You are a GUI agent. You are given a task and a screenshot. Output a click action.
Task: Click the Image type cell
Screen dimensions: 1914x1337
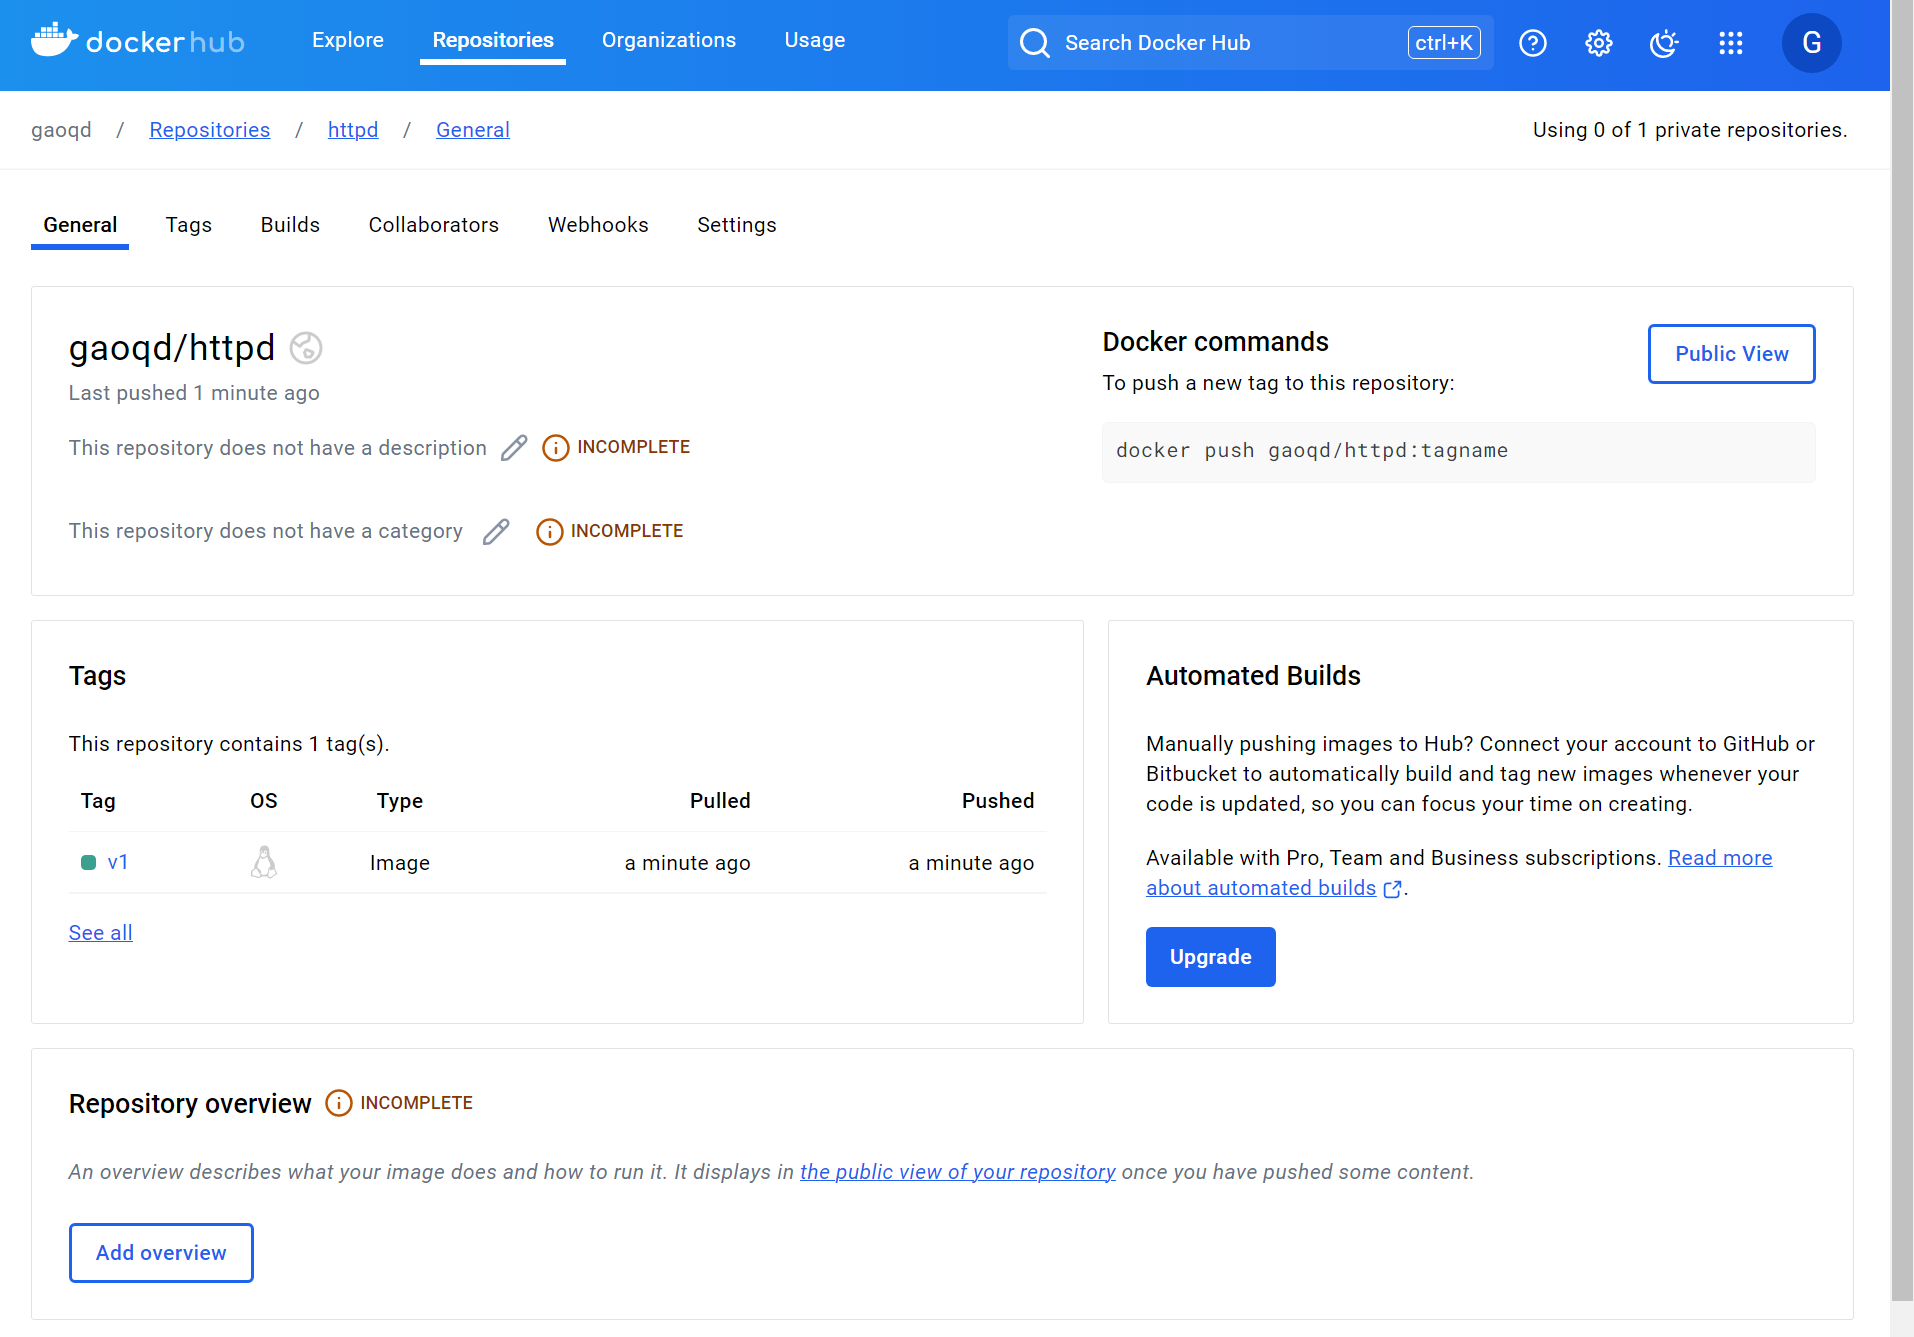(400, 863)
